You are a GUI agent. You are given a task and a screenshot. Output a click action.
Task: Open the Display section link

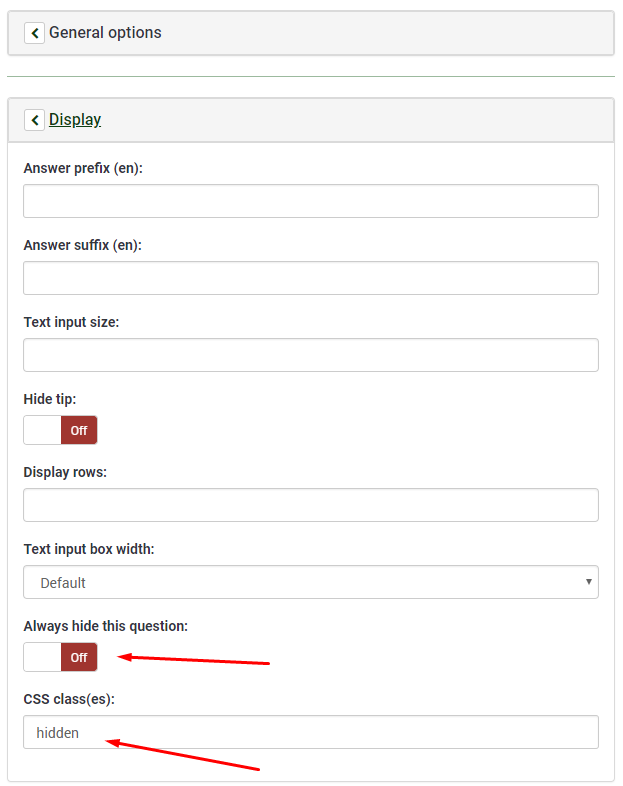click(75, 120)
